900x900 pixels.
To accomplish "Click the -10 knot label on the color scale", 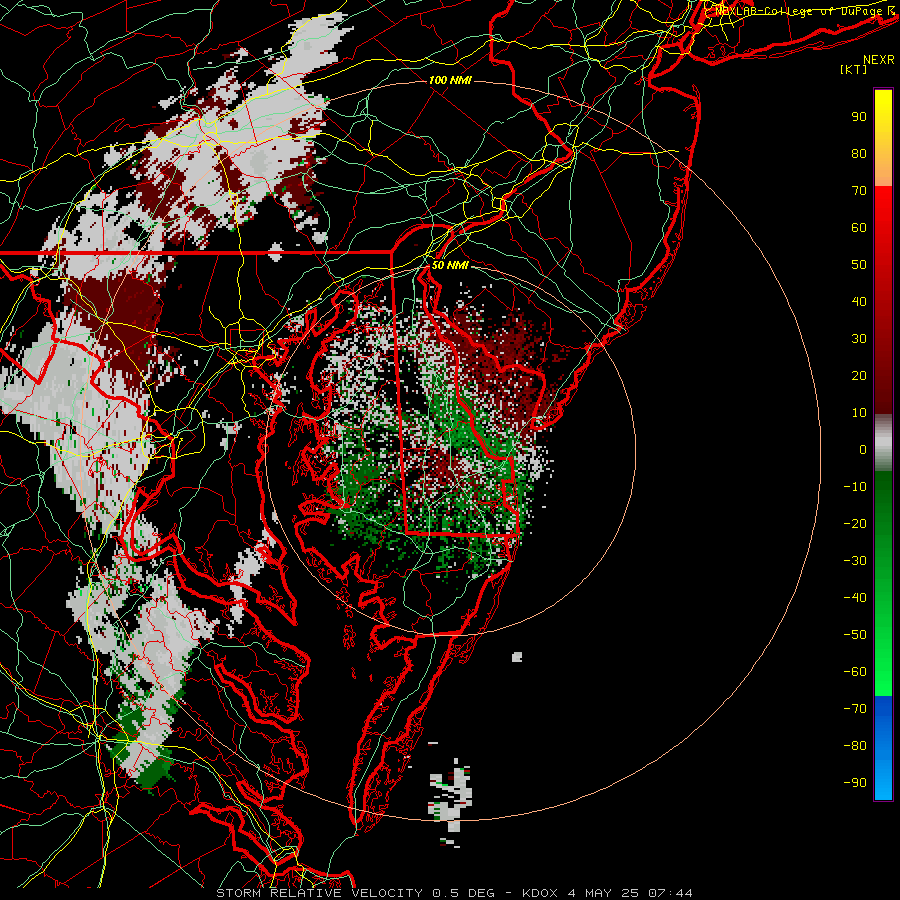I will pos(855,487).
